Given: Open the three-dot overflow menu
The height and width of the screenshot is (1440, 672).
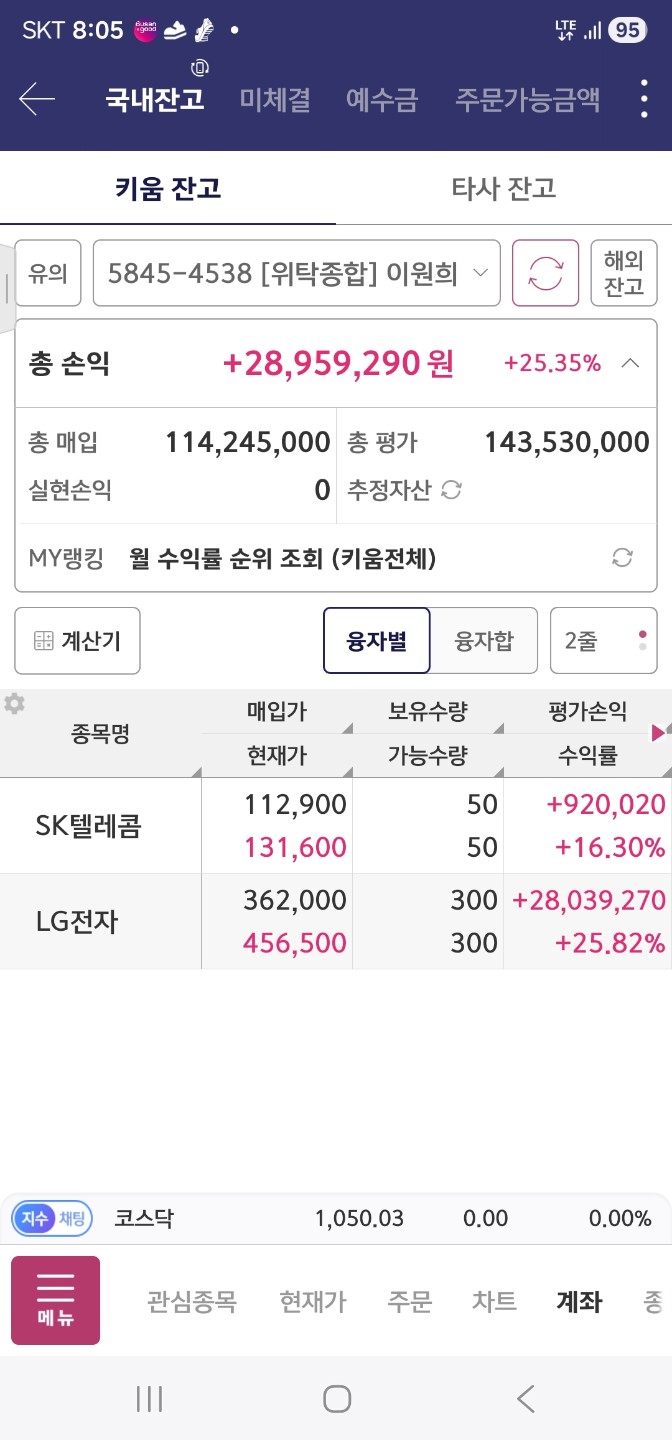Looking at the screenshot, I should (x=644, y=99).
